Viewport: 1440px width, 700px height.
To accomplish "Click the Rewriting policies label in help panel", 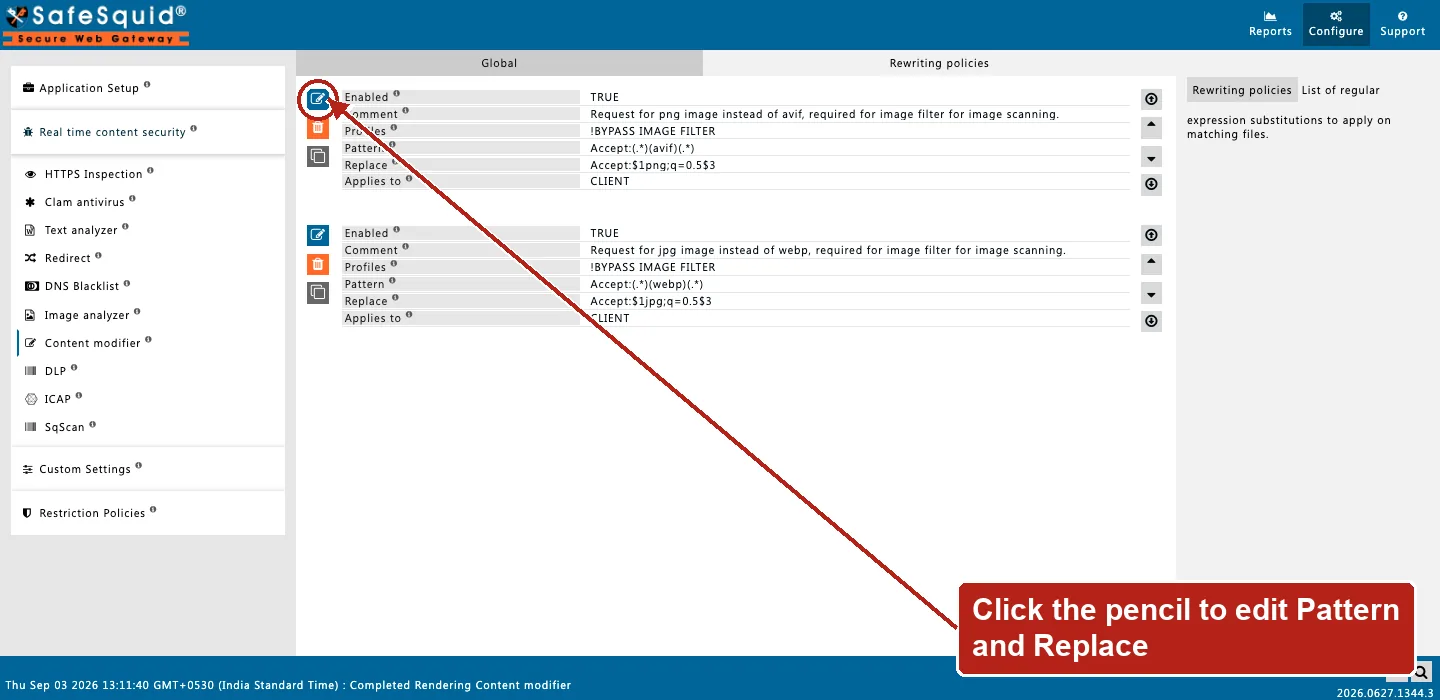I will (x=1242, y=90).
